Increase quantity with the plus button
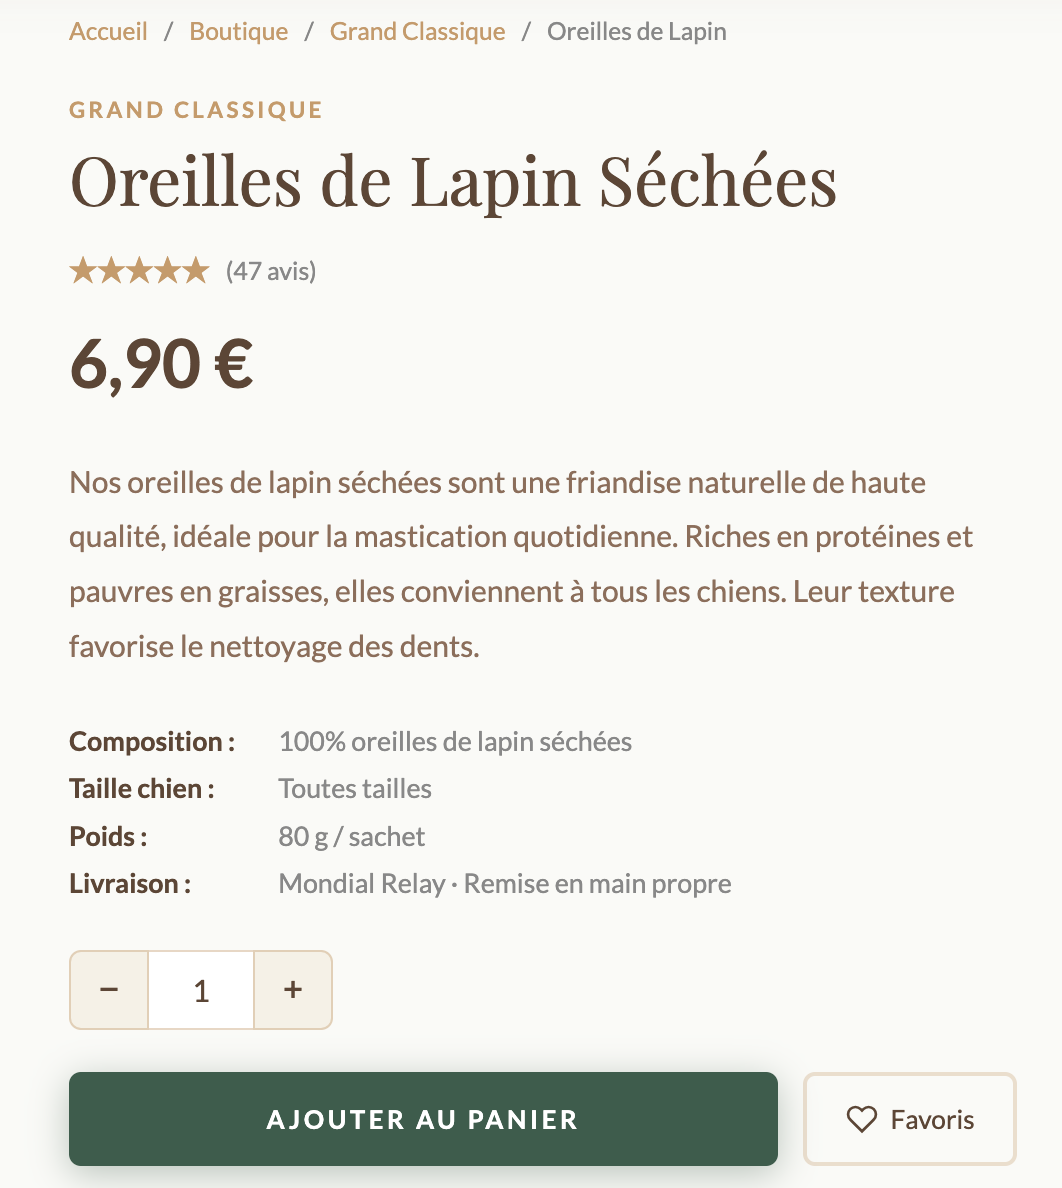Viewport: 1062px width, 1188px height. [x=293, y=990]
